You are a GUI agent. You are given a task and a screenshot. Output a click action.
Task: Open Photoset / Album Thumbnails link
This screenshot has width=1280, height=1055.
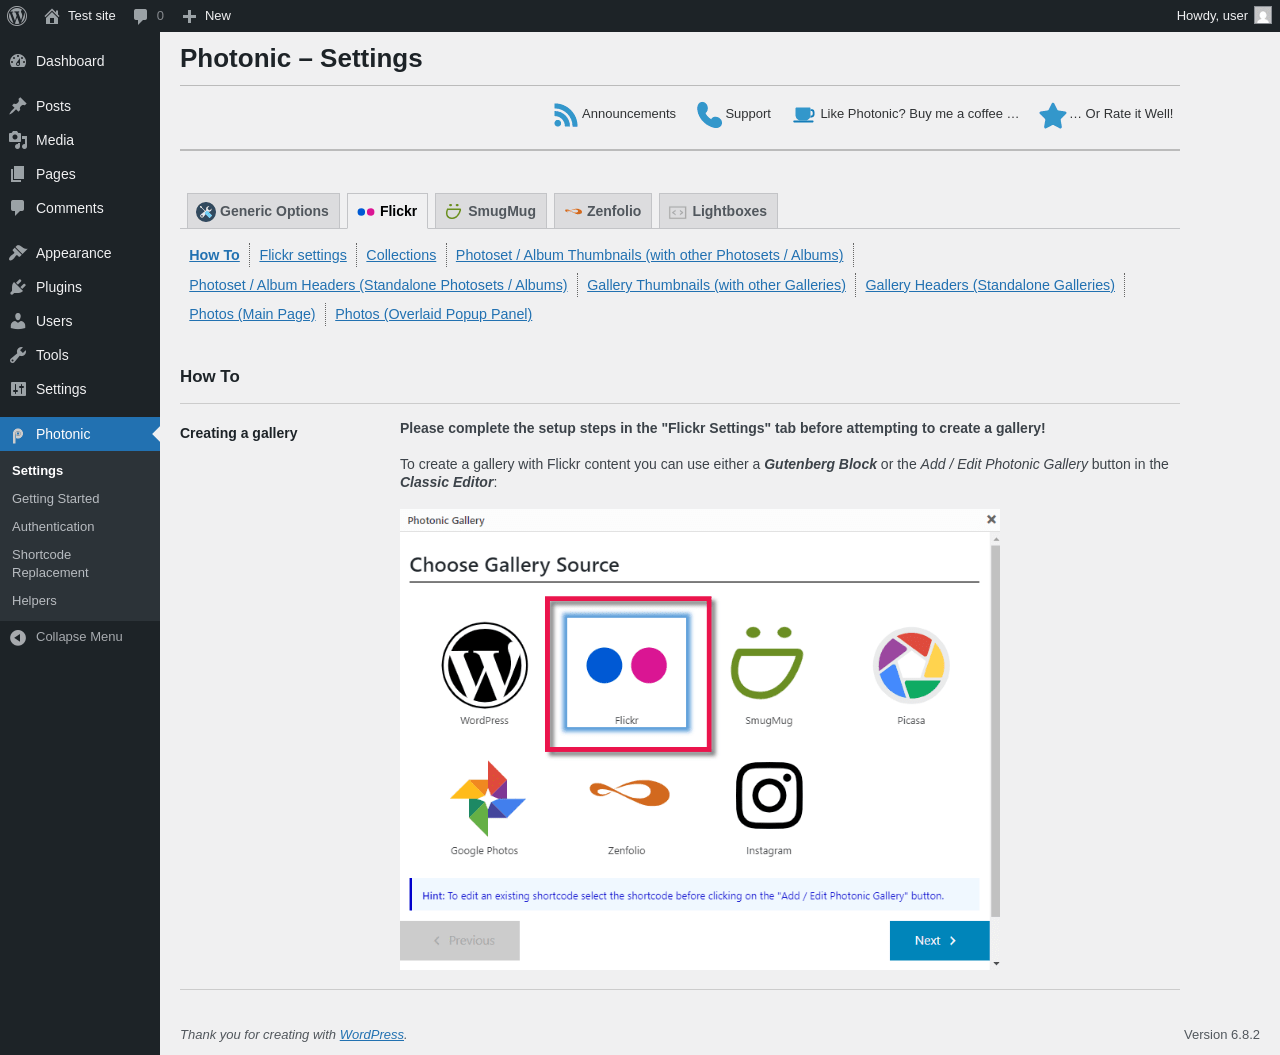(x=649, y=255)
